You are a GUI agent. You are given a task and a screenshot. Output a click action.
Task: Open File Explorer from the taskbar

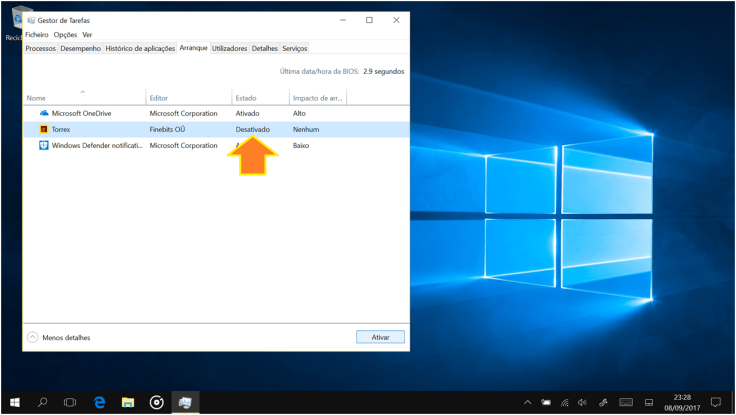pos(128,402)
